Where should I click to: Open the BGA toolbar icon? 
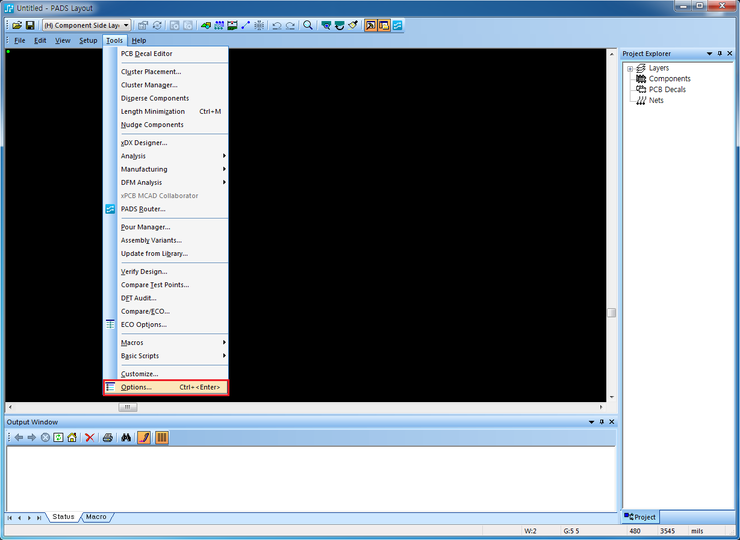259,25
